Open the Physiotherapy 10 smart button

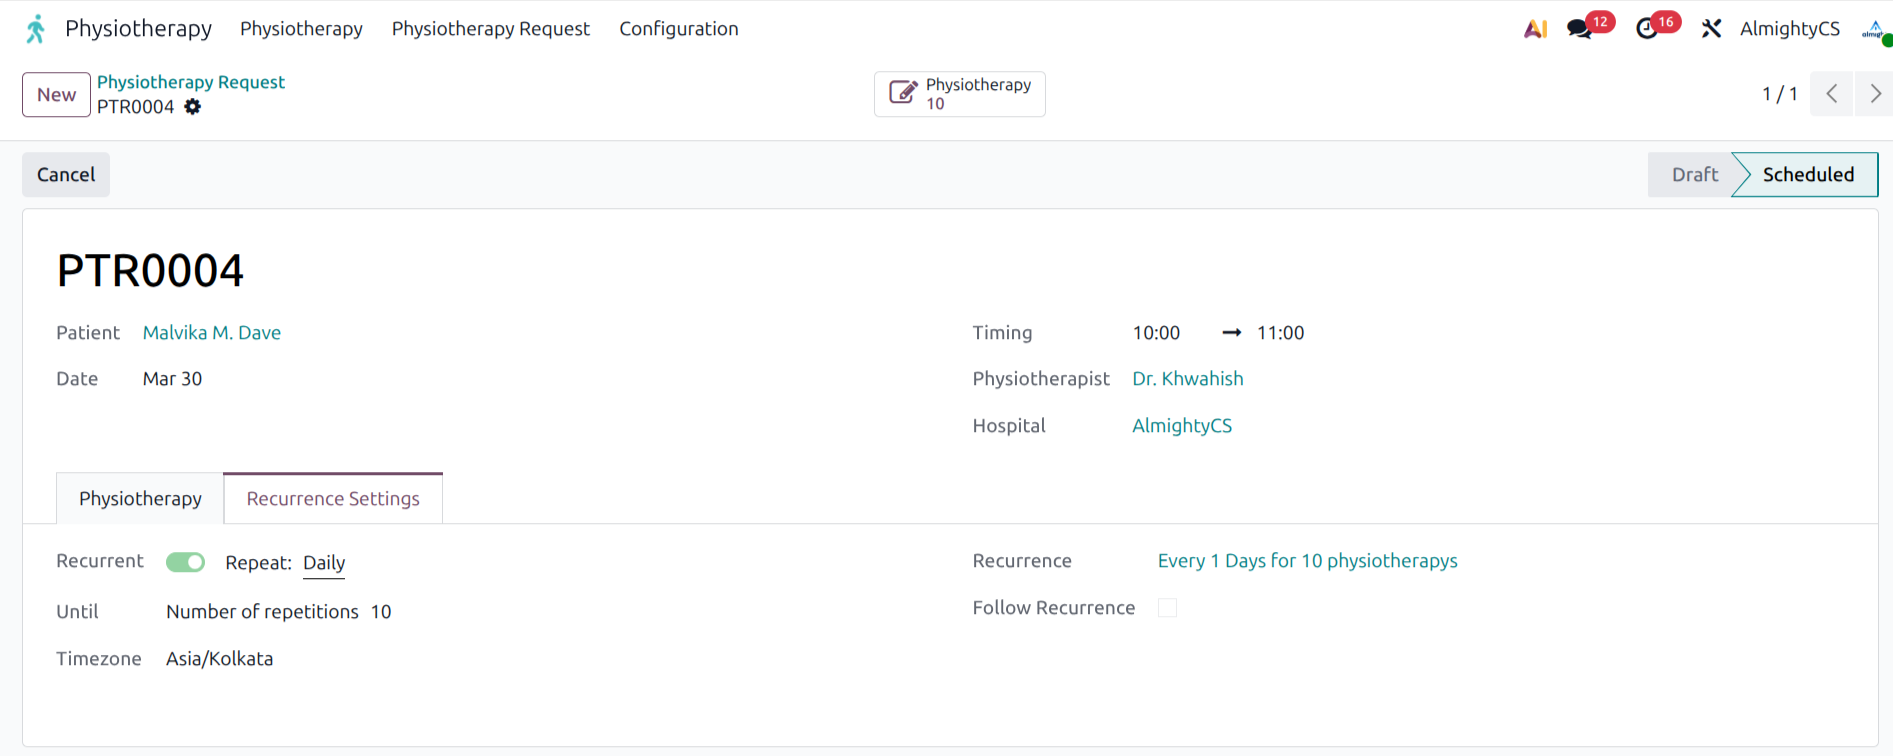(960, 94)
